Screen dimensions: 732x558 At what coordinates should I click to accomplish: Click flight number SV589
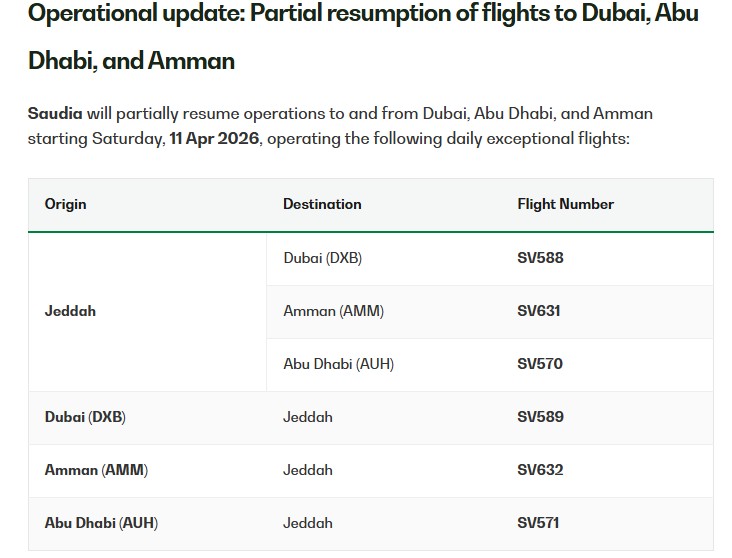point(540,417)
